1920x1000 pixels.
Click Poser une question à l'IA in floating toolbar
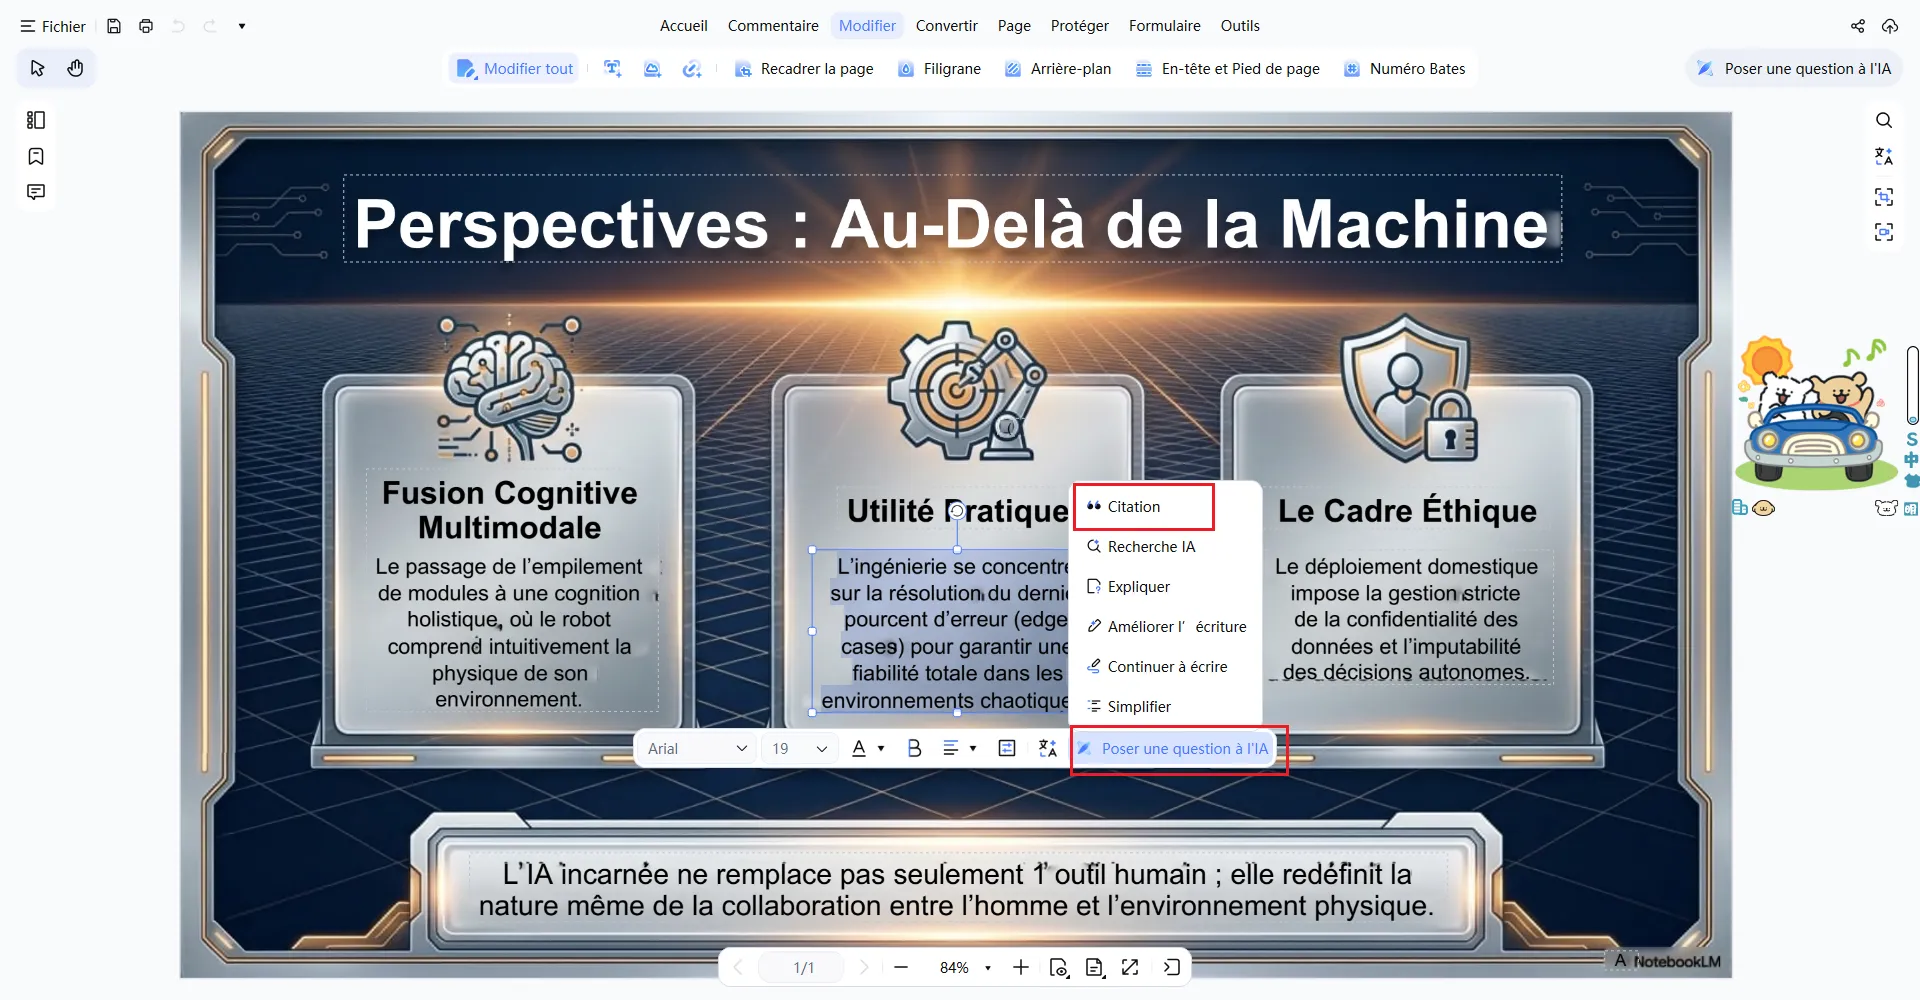click(1173, 749)
